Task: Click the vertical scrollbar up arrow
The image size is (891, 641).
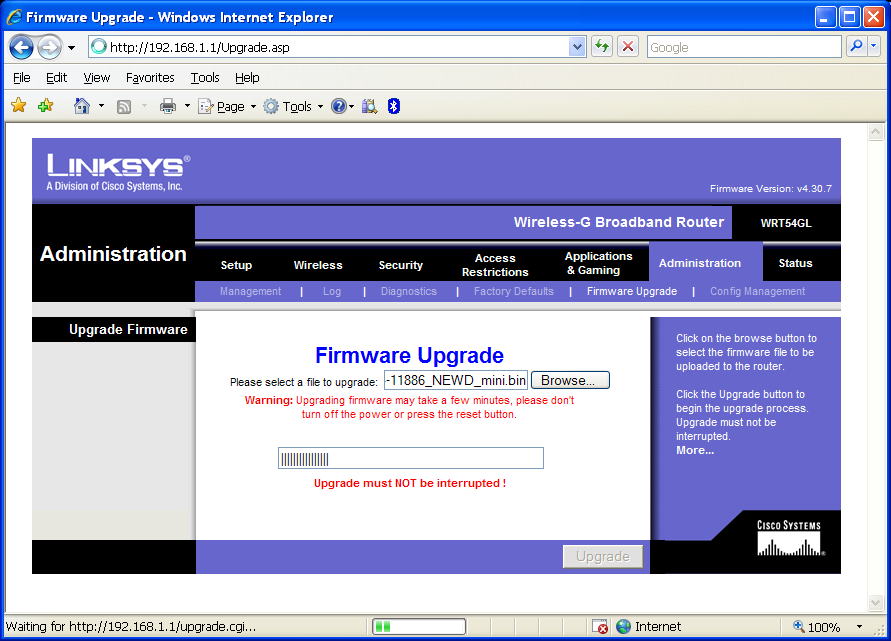Action: [x=876, y=132]
